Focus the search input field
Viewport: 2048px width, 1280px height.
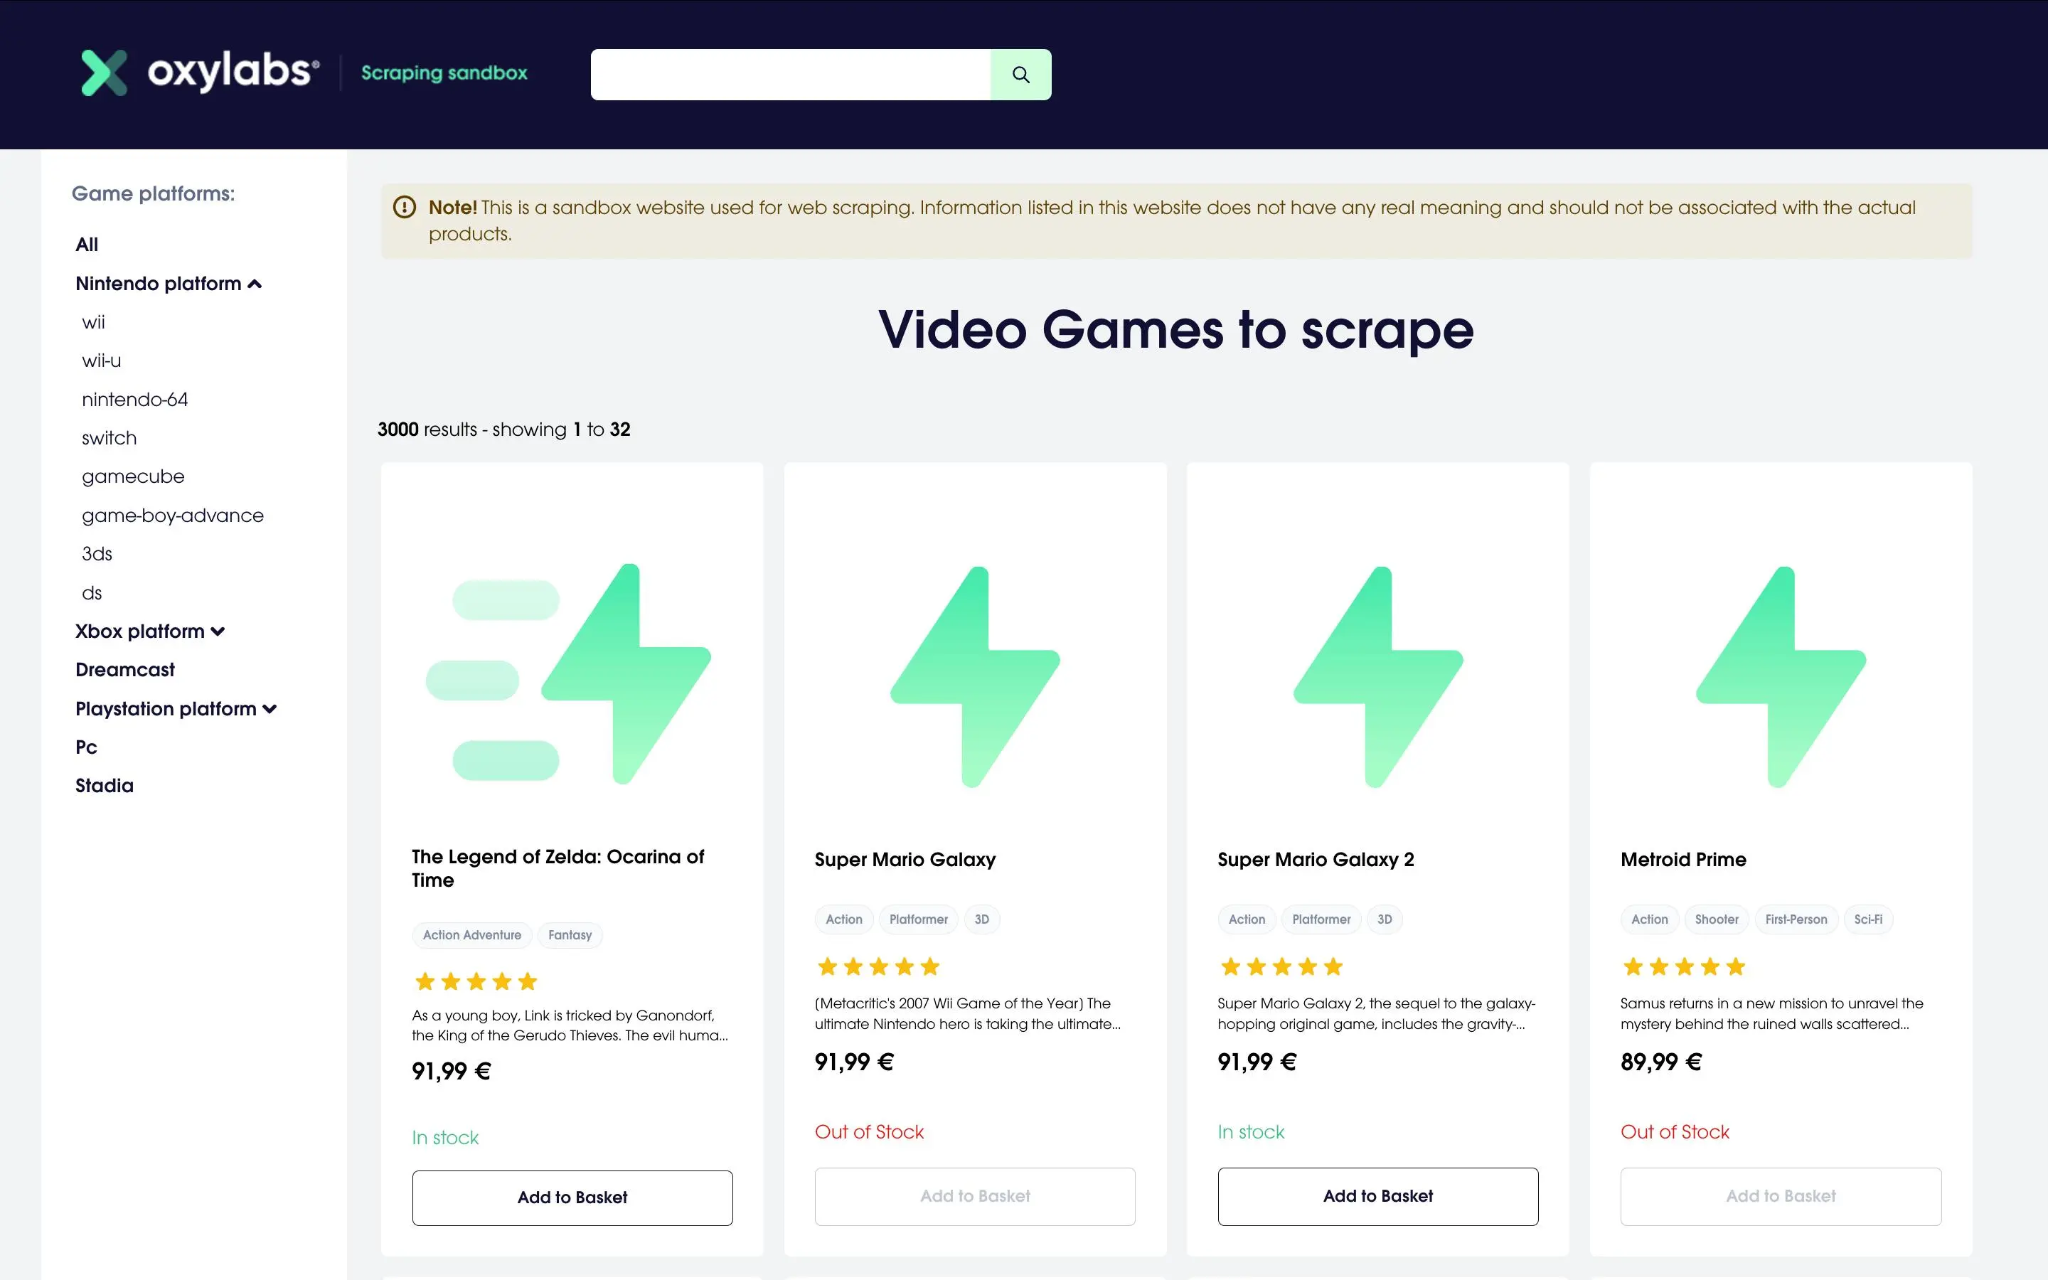tap(790, 74)
